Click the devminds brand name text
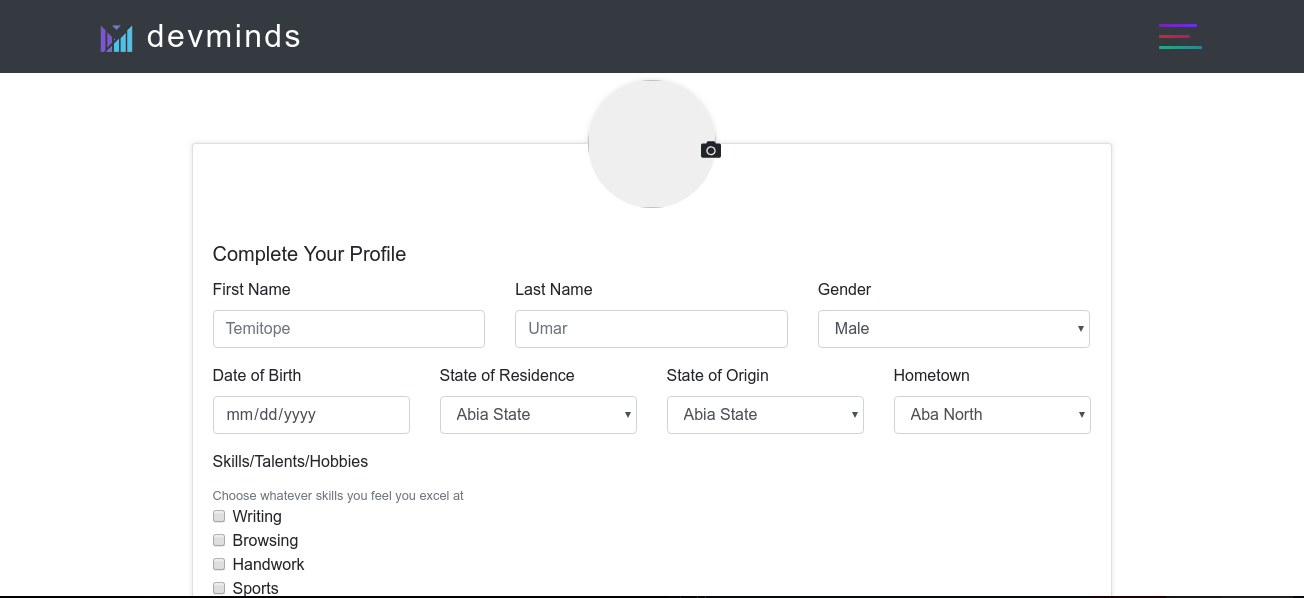Viewport: 1304px width, 598px height. click(x=224, y=37)
